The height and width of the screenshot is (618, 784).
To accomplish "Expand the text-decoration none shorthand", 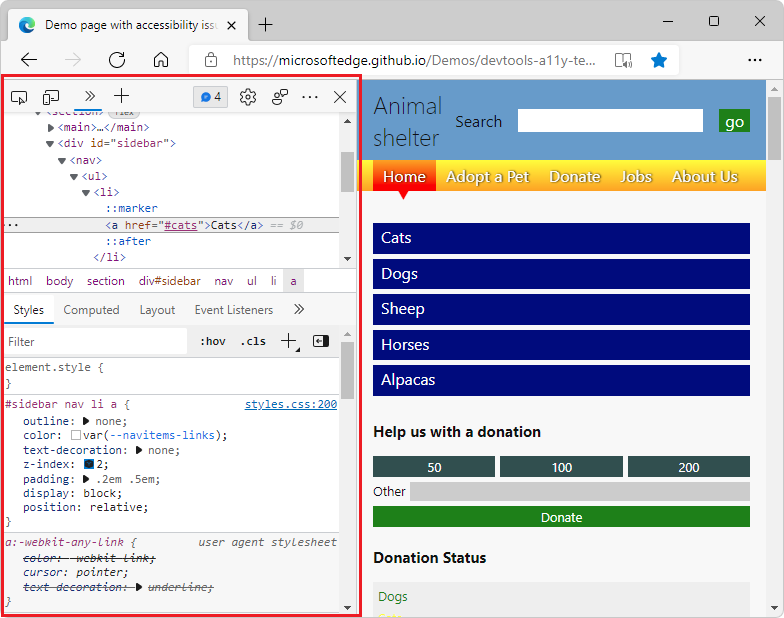I will (139, 450).
